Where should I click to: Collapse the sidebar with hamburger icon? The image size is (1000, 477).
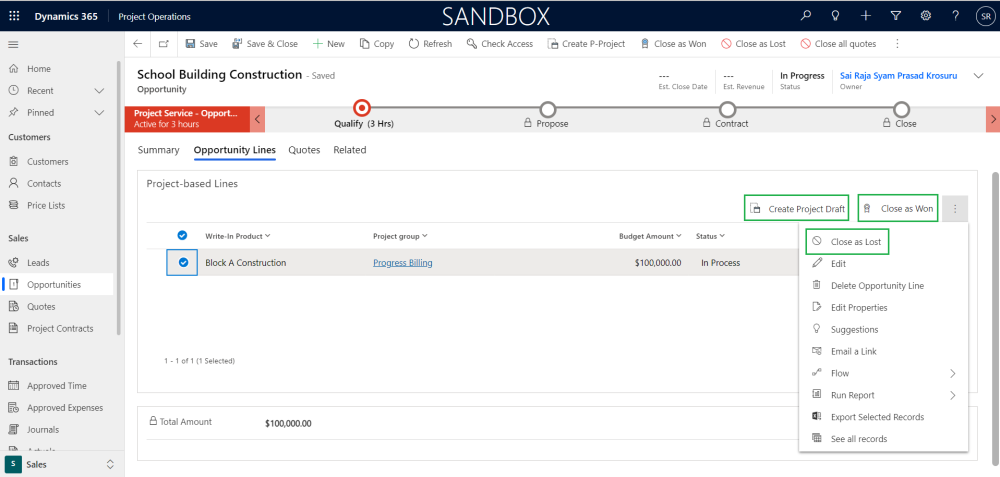pyautogui.click(x=13, y=44)
